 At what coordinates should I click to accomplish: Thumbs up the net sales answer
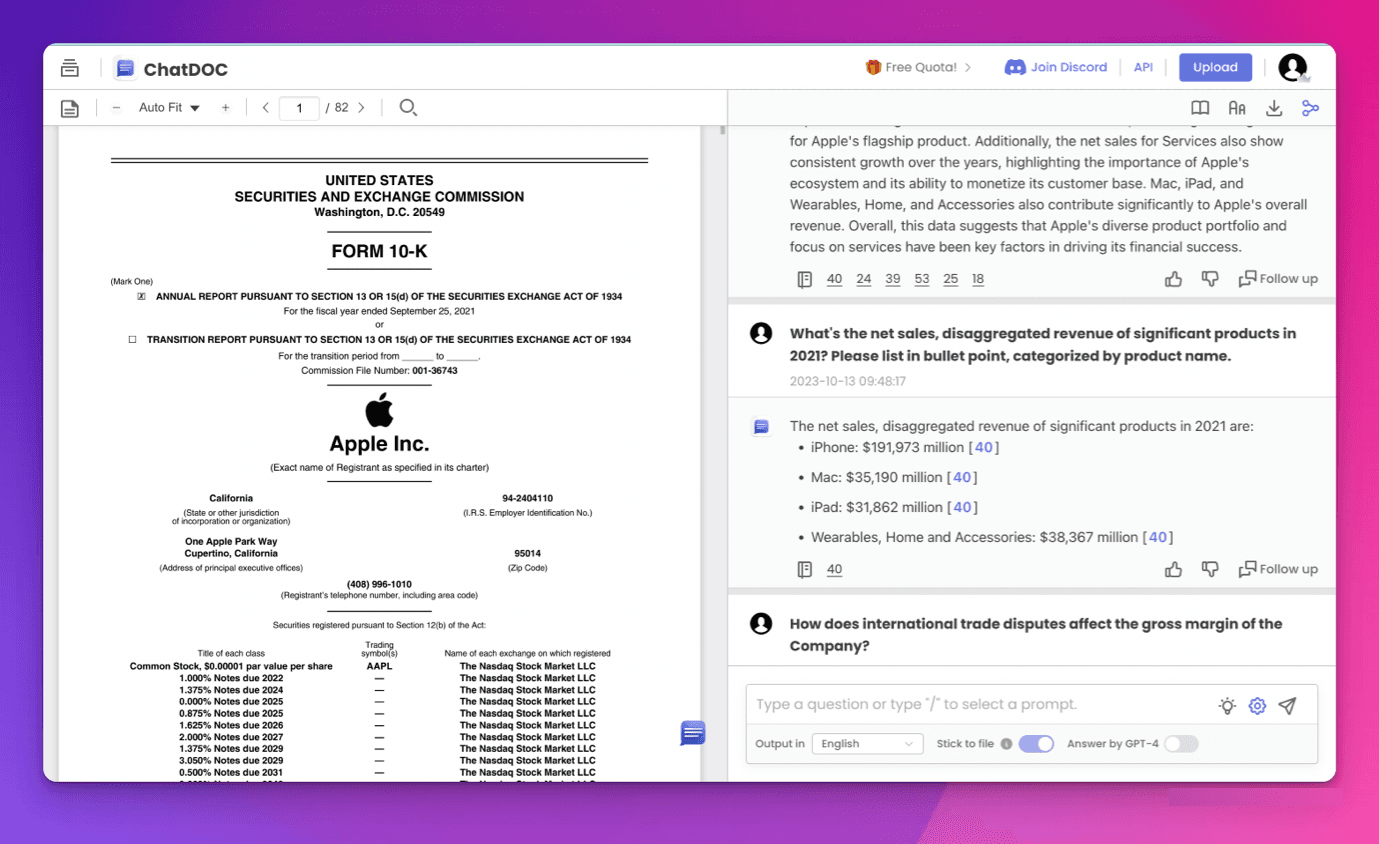[1173, 569]
